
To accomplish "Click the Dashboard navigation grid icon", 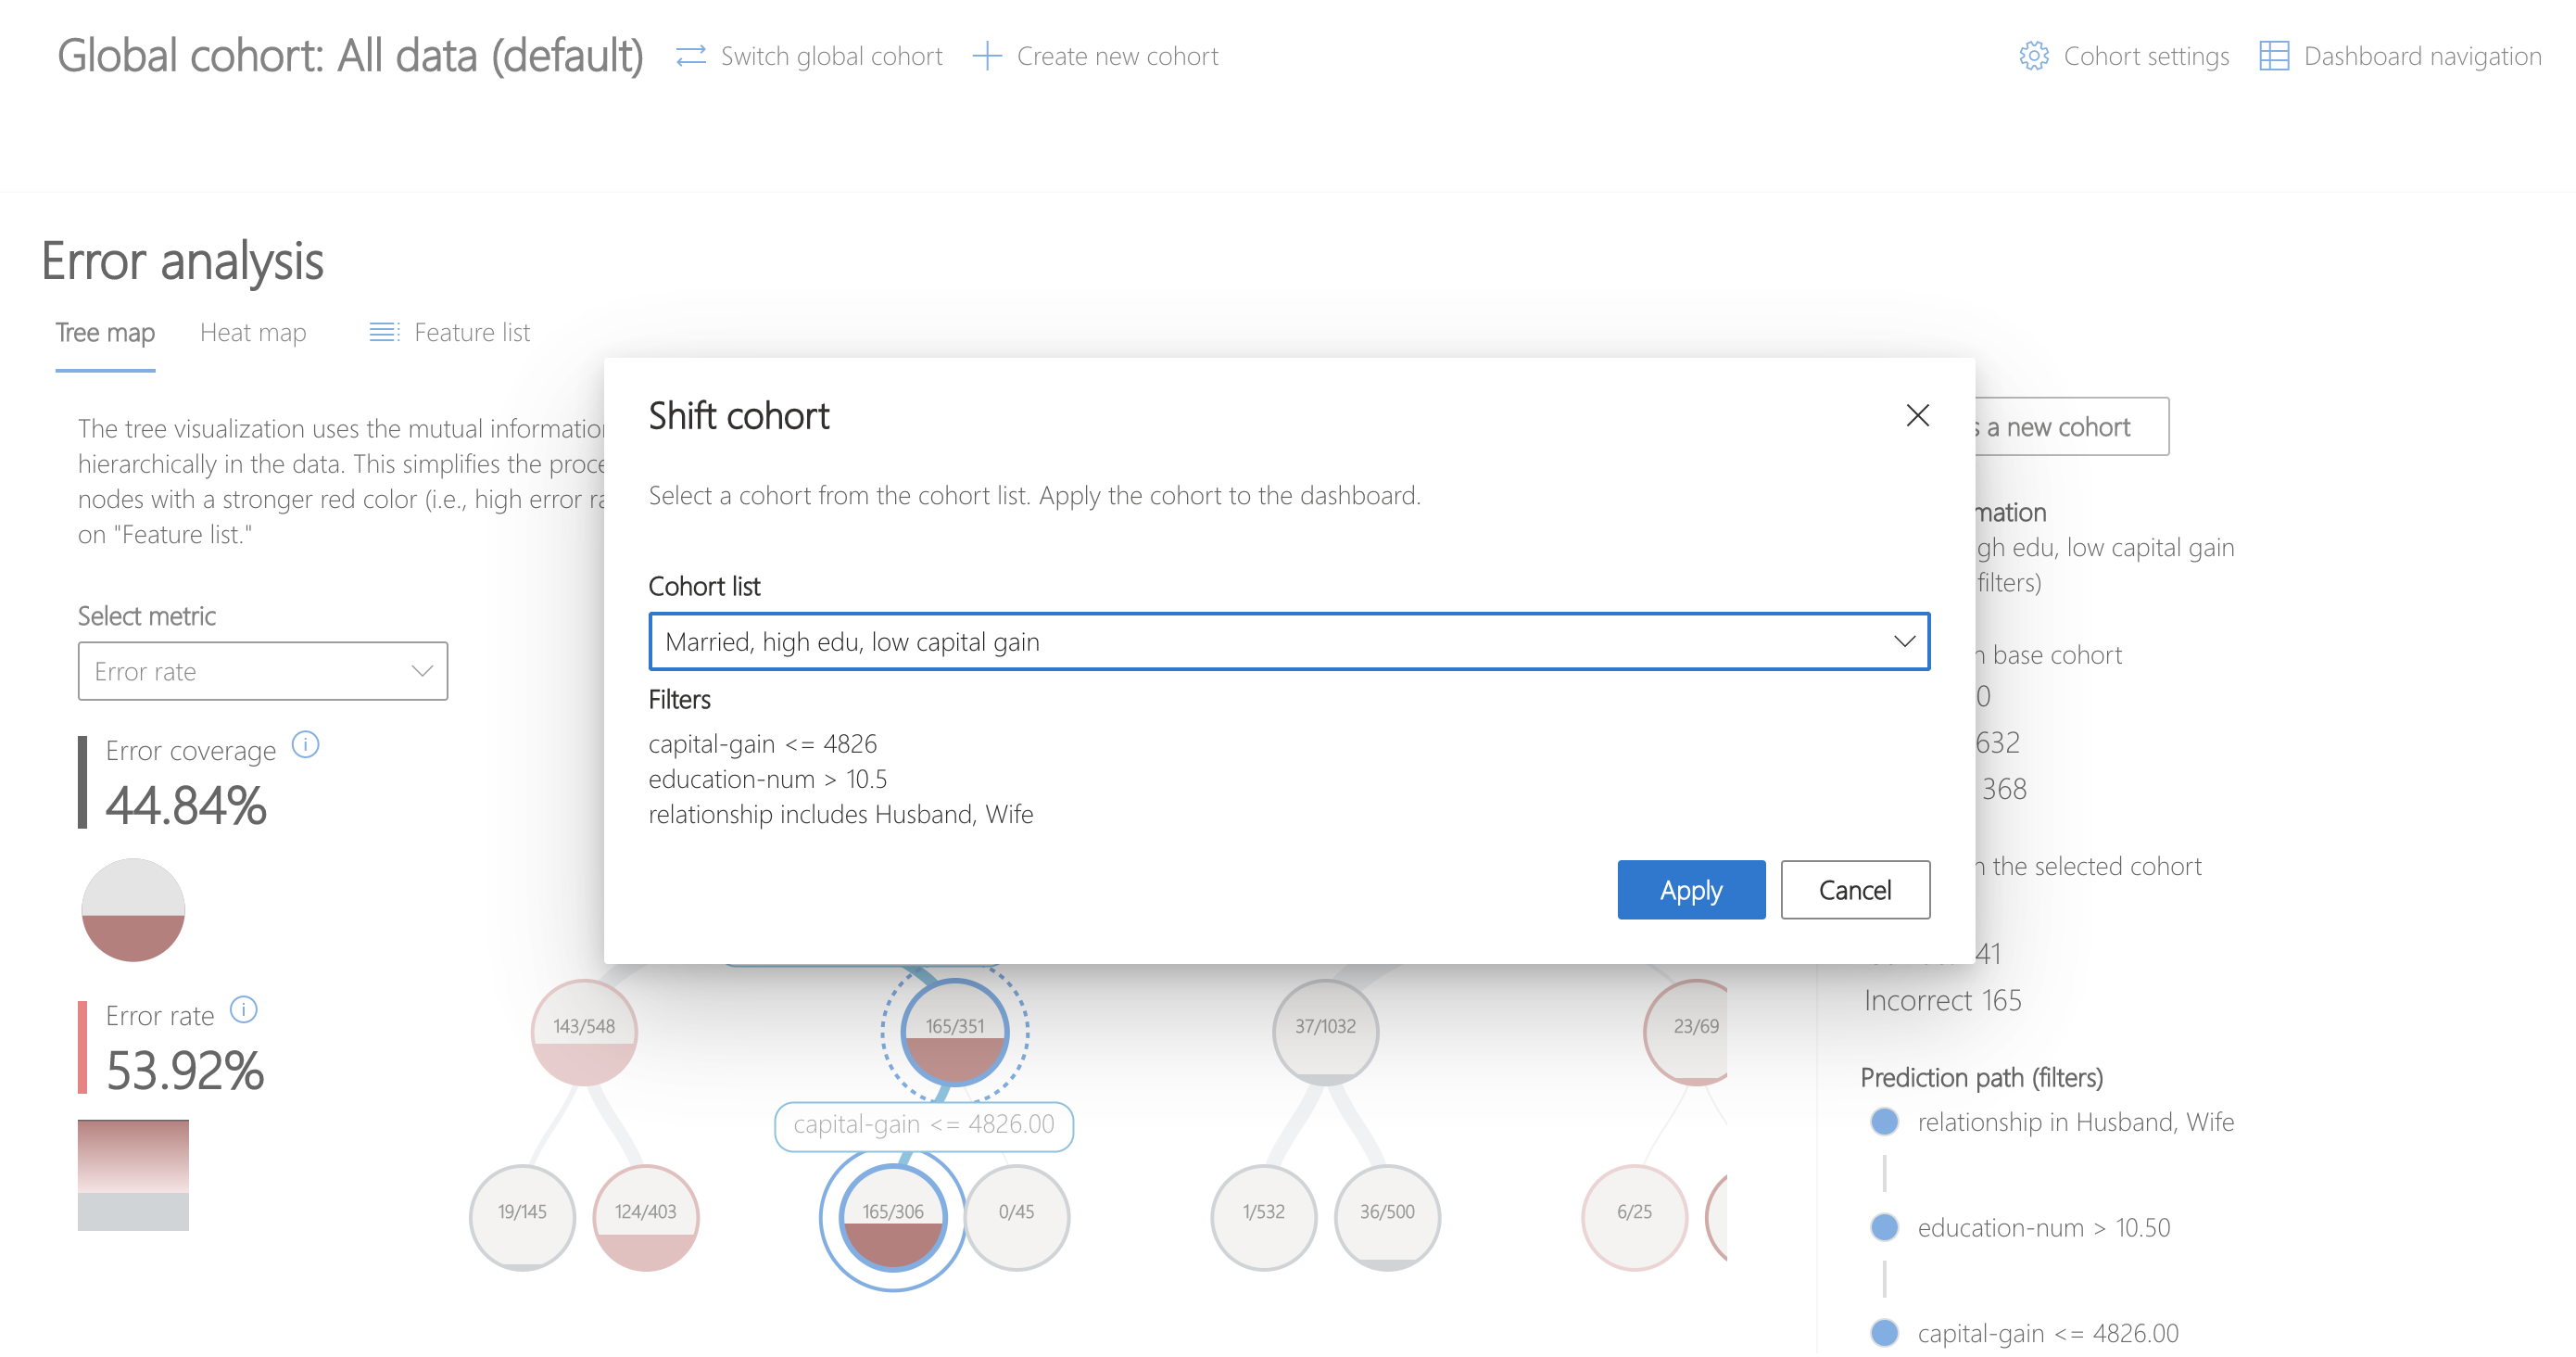I will pyautogui.click(x=2274, y=56).
